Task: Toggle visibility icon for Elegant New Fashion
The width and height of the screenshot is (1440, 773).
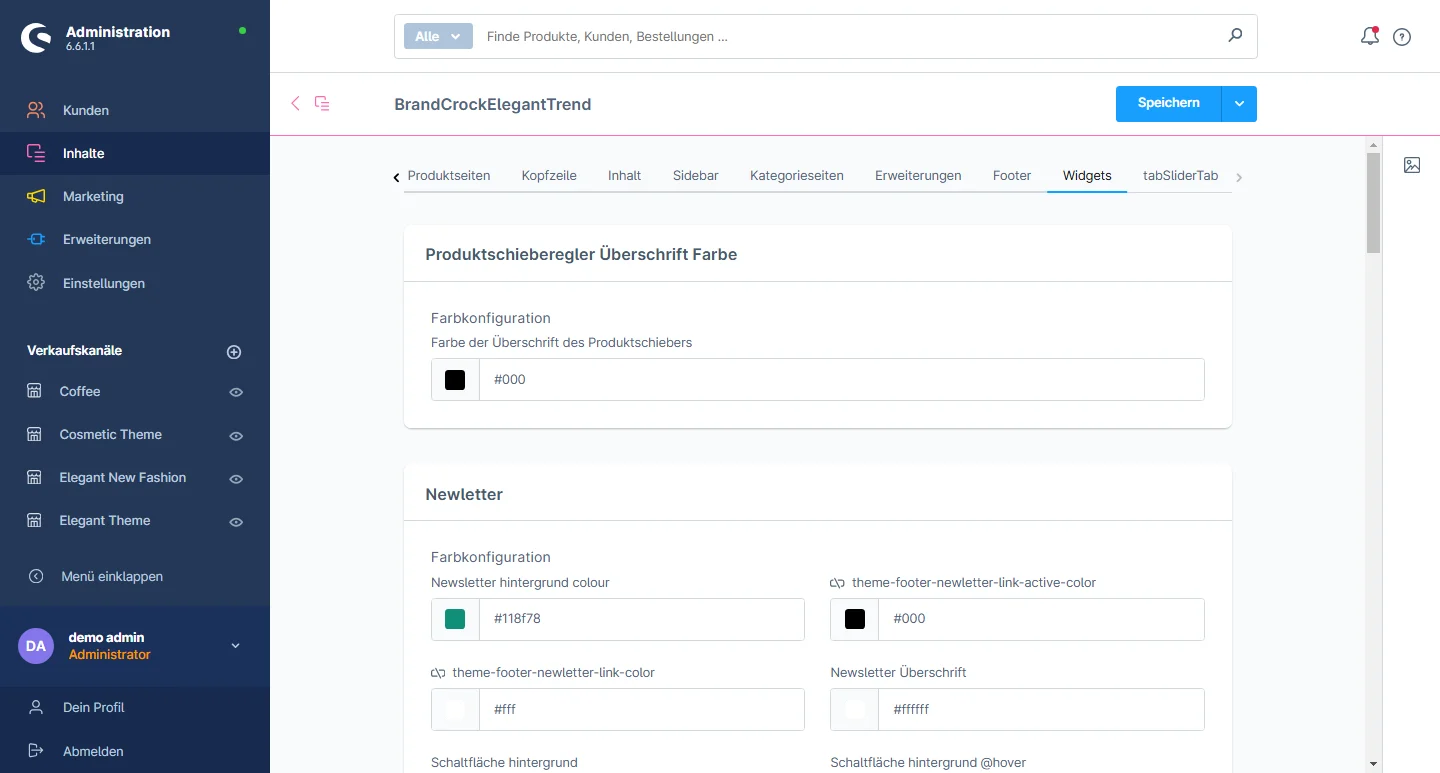Action: [236, 479]
